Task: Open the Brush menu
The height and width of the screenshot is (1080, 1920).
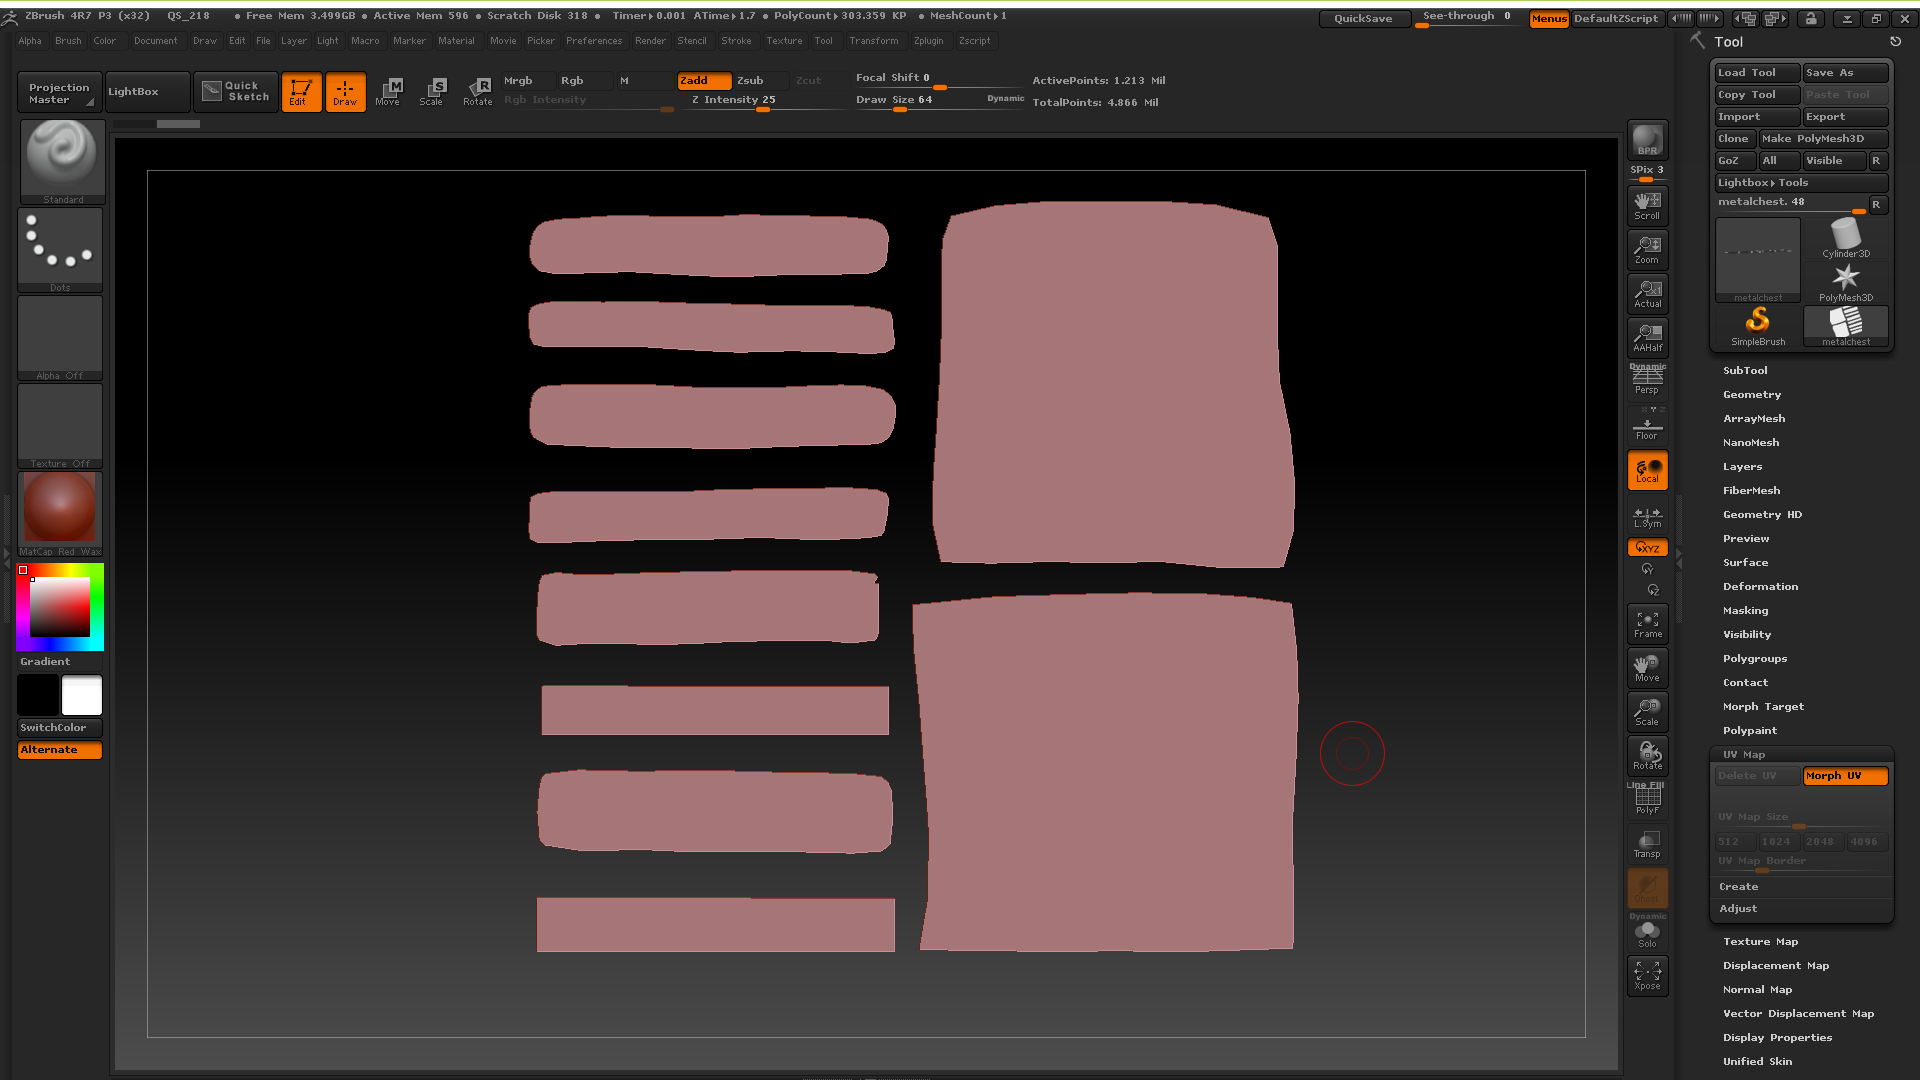Action: 68,41
